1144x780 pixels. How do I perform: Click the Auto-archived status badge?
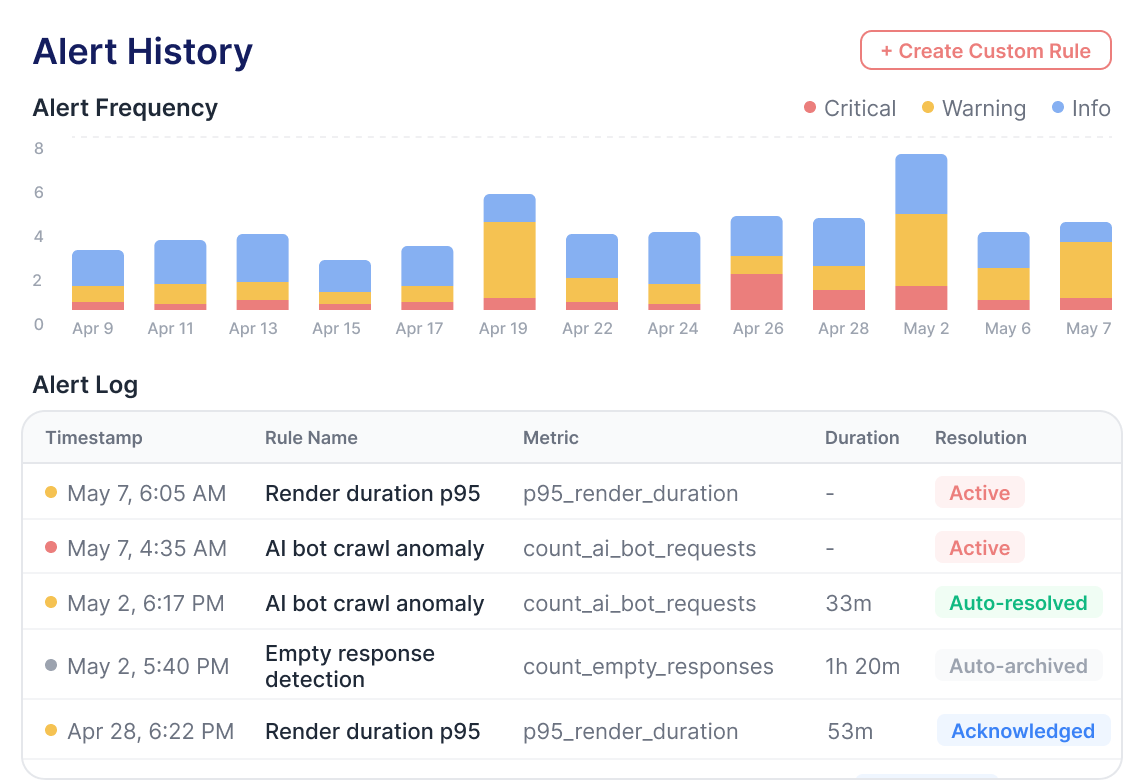pyautogui.click(x=1019, y=665)
